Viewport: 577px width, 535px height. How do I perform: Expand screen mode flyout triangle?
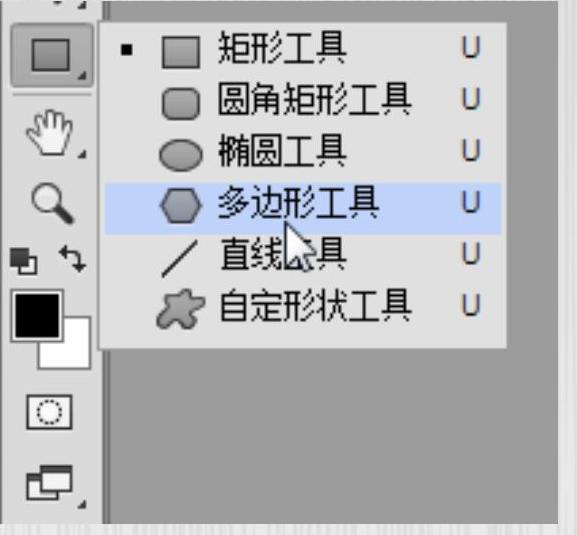point(82,504)
